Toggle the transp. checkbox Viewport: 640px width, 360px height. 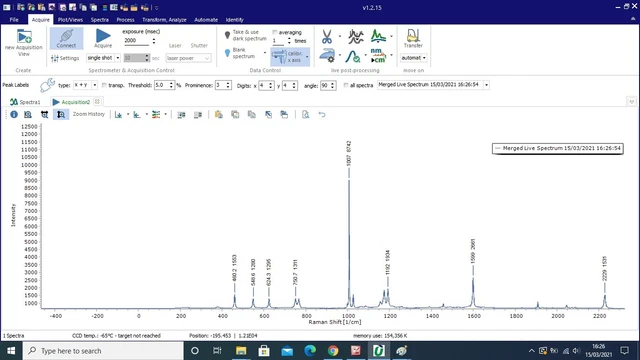104,85
